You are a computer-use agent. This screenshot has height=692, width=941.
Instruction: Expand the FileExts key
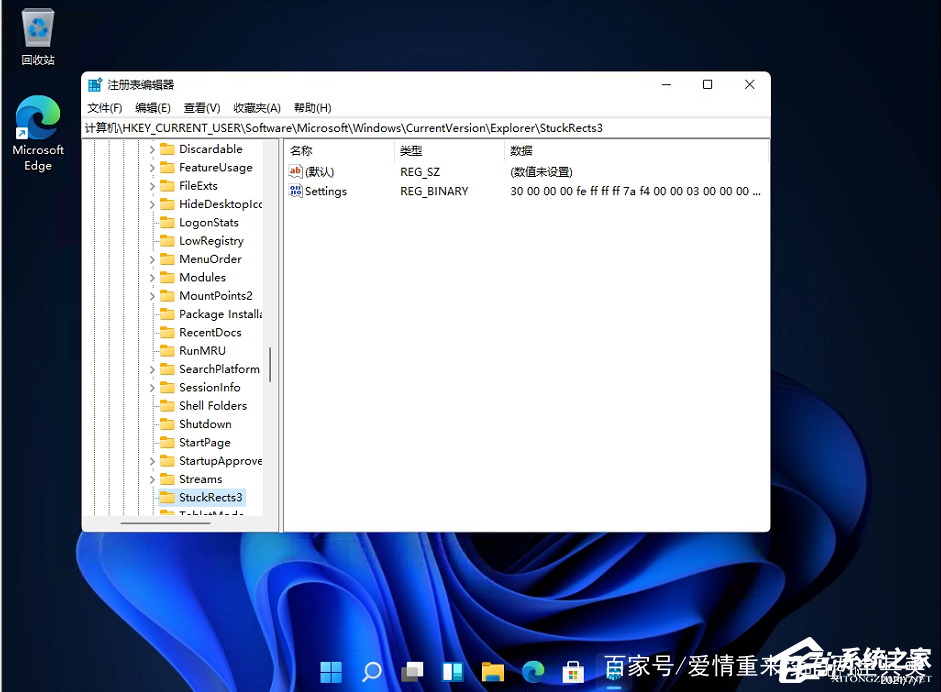pyautogui.click(x=152, y=186)
